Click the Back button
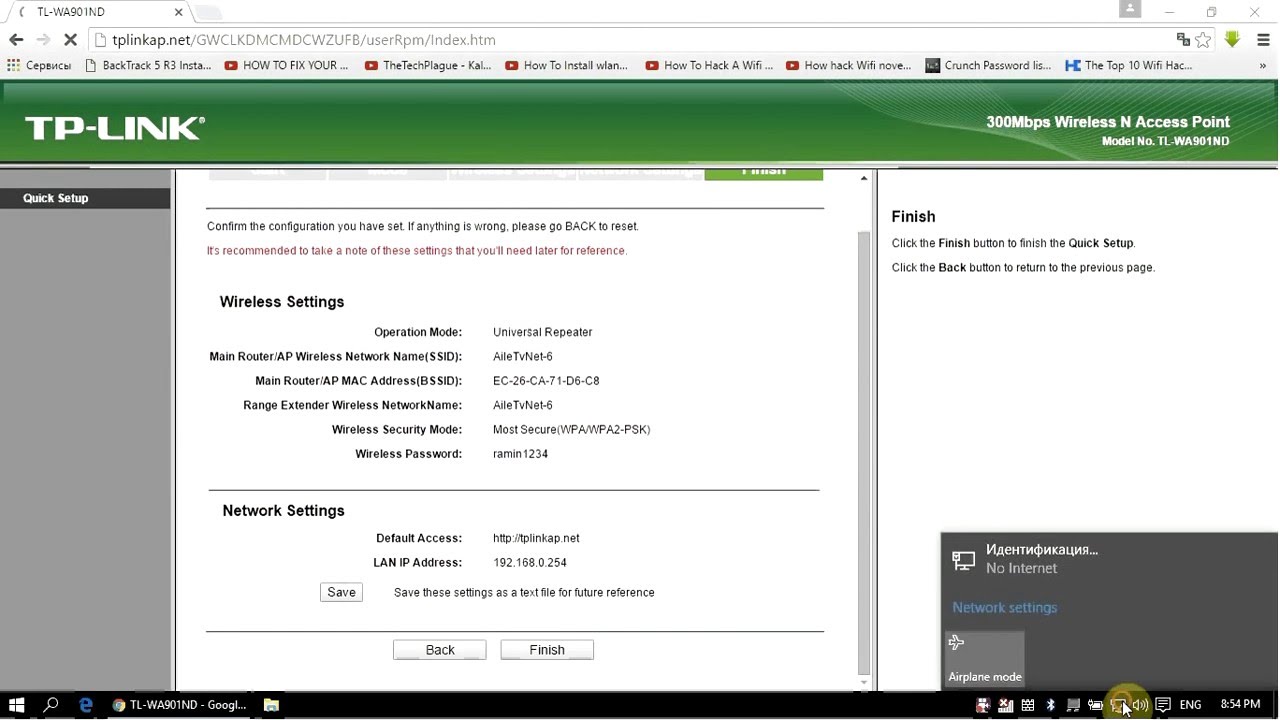 pyautogui.click(x=439, y=650)
